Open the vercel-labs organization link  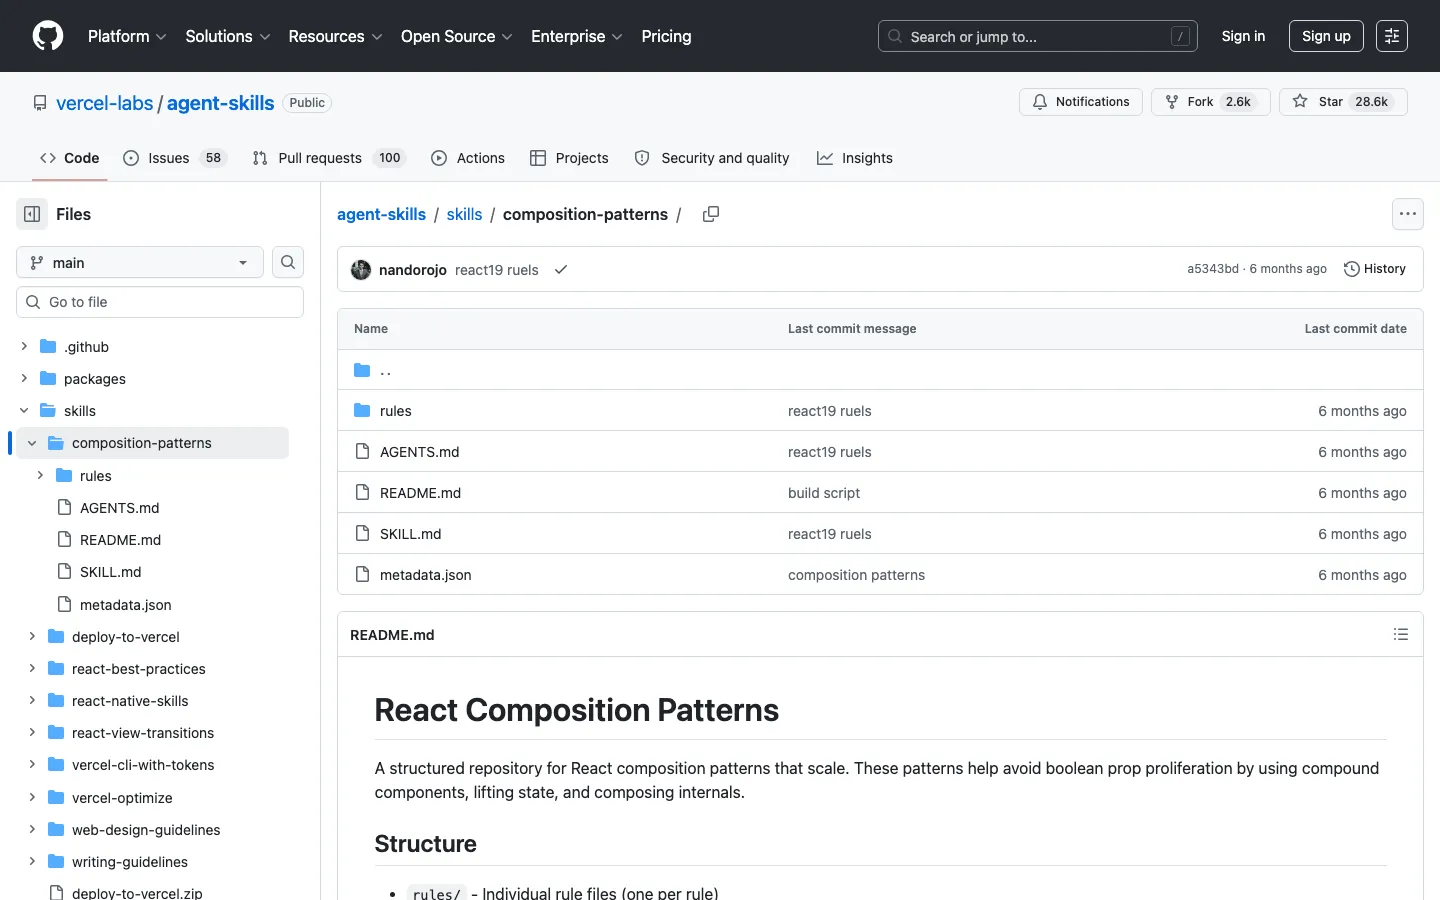(105, 103)
